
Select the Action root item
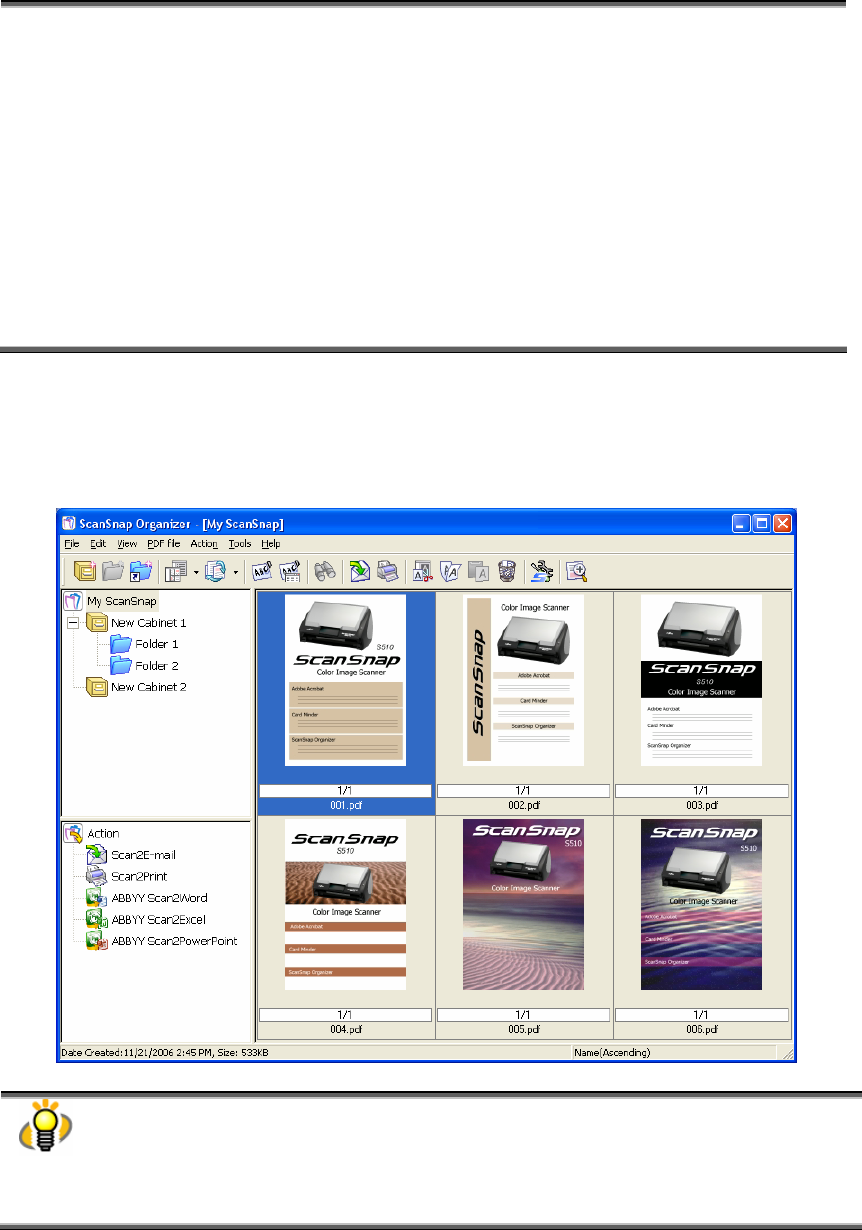pos(103,833)
